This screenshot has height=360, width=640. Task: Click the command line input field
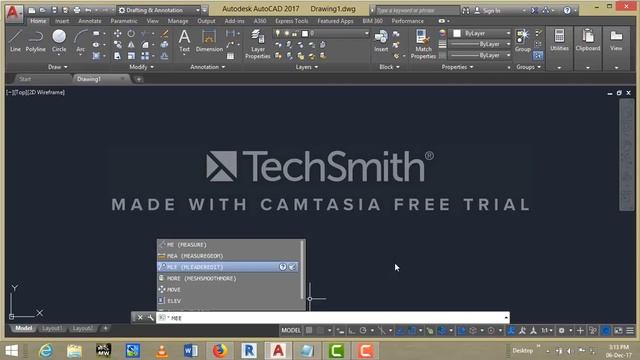click(x=333, y=318)
